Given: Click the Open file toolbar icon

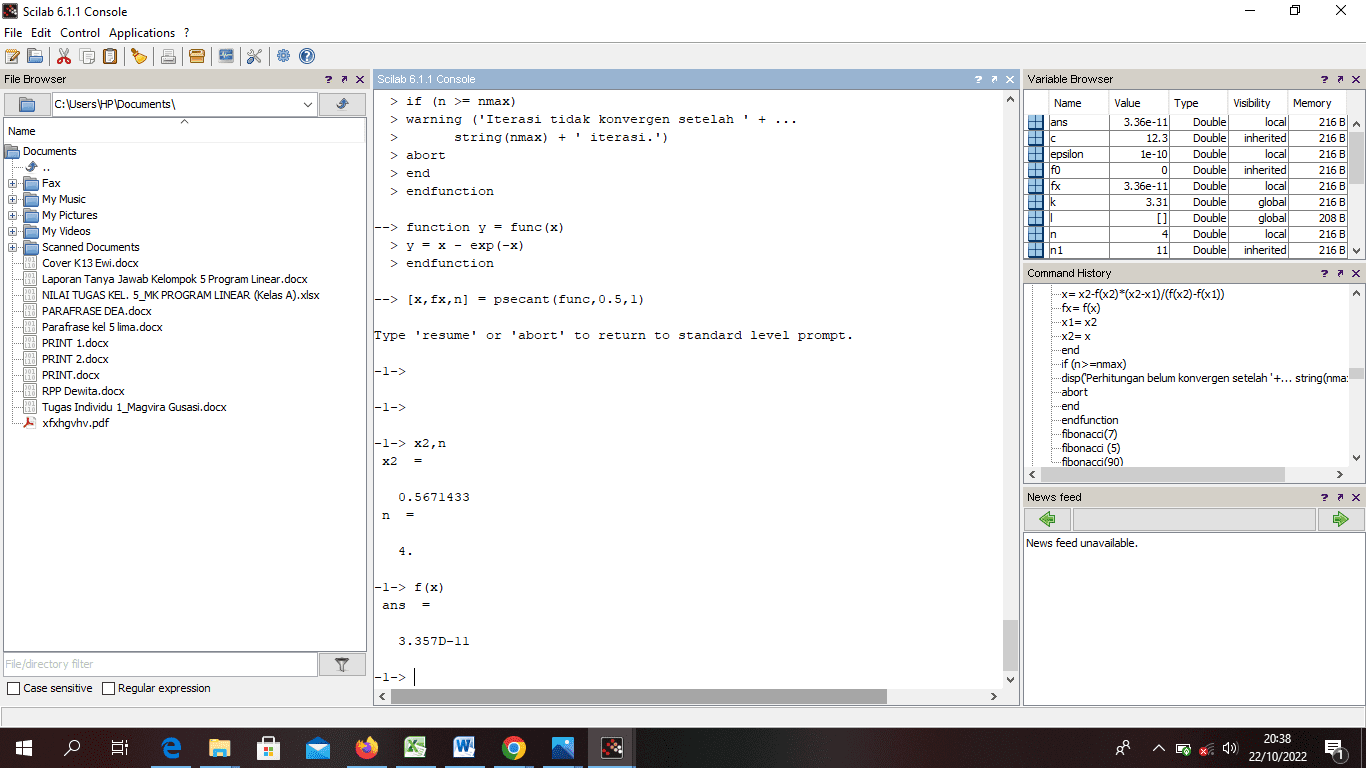Looking at the screenshot, I should [35, 56].
